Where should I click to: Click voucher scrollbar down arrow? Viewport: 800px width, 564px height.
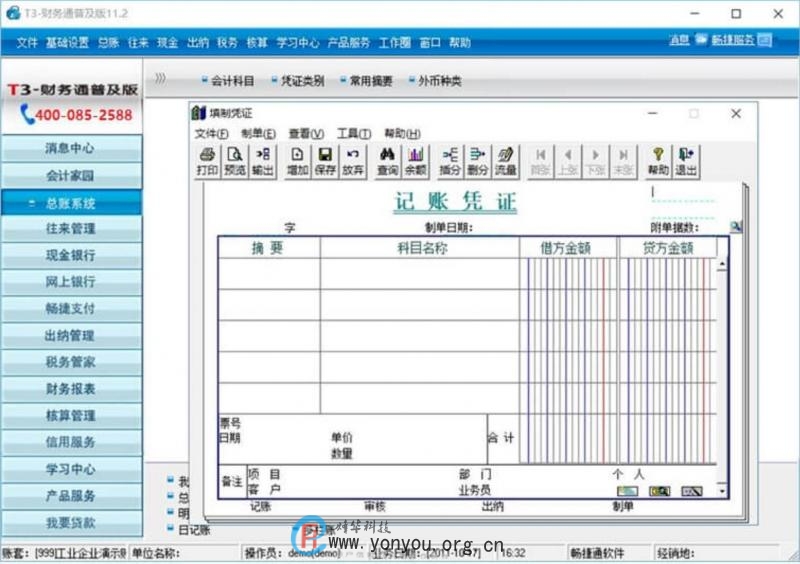click(722, 491)
